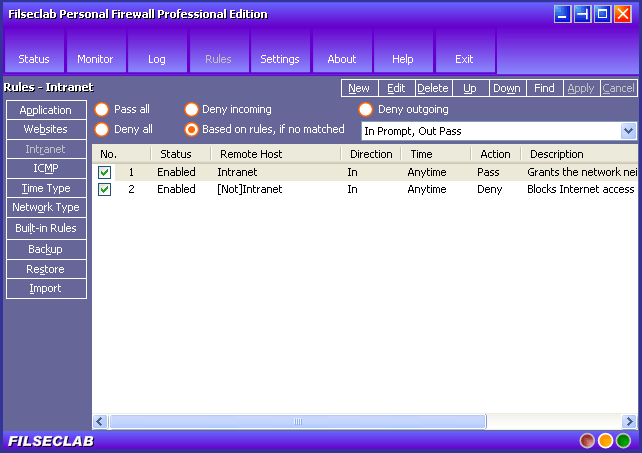Screen dimensions: 642x453
Task: Click the scroll left arrow of horizontal scrollbar
Action: [x=100, y=422]
